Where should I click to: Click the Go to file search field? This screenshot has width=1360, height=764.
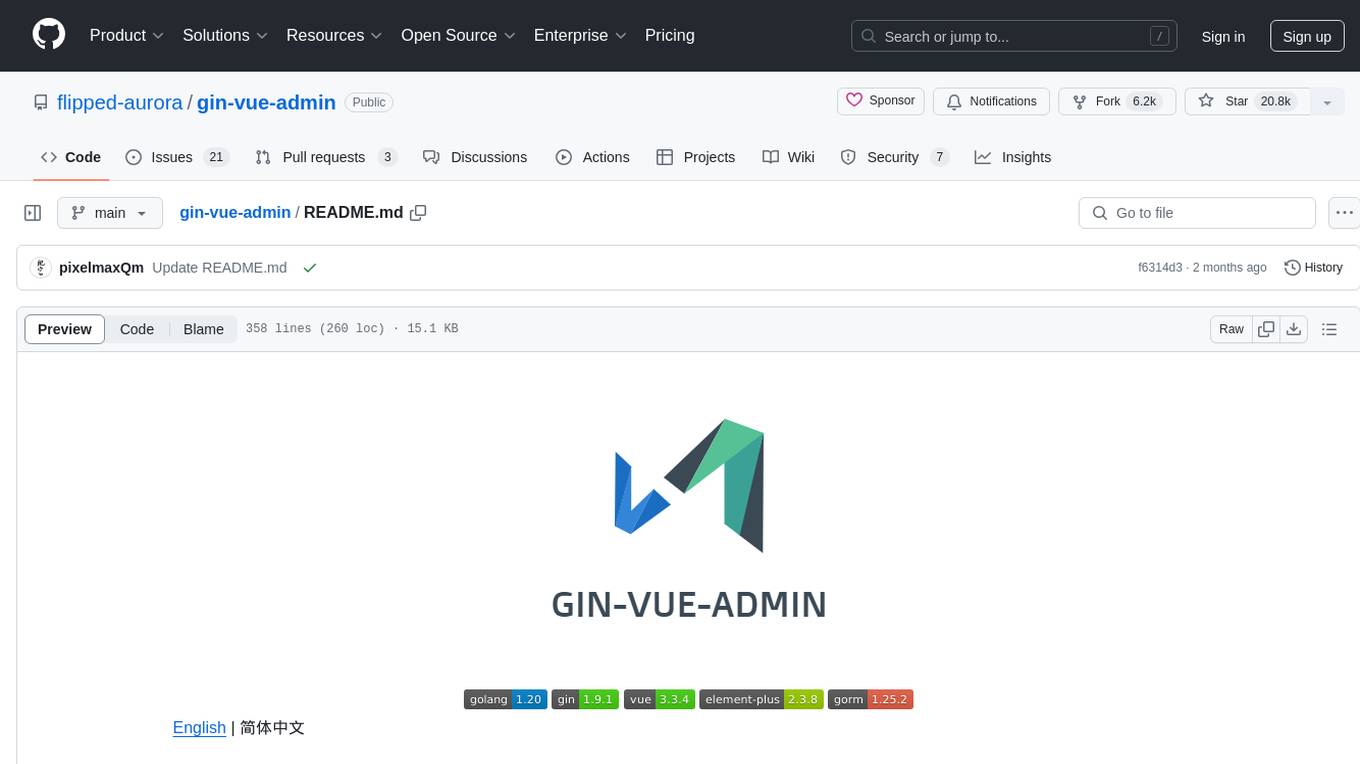pos(1197,213)
